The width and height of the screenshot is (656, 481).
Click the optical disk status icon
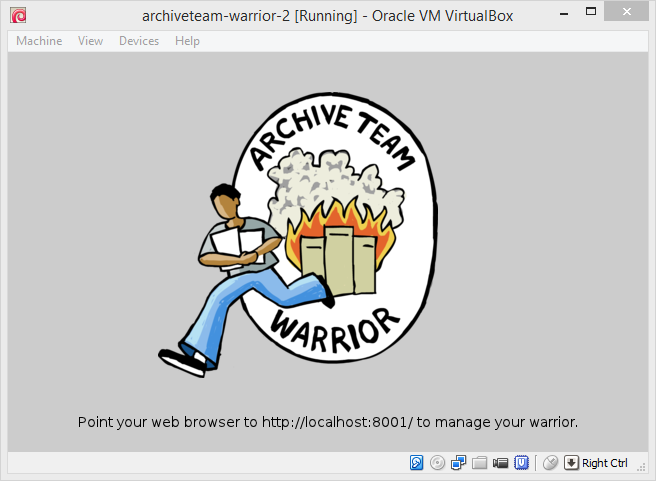pos(437,463)
